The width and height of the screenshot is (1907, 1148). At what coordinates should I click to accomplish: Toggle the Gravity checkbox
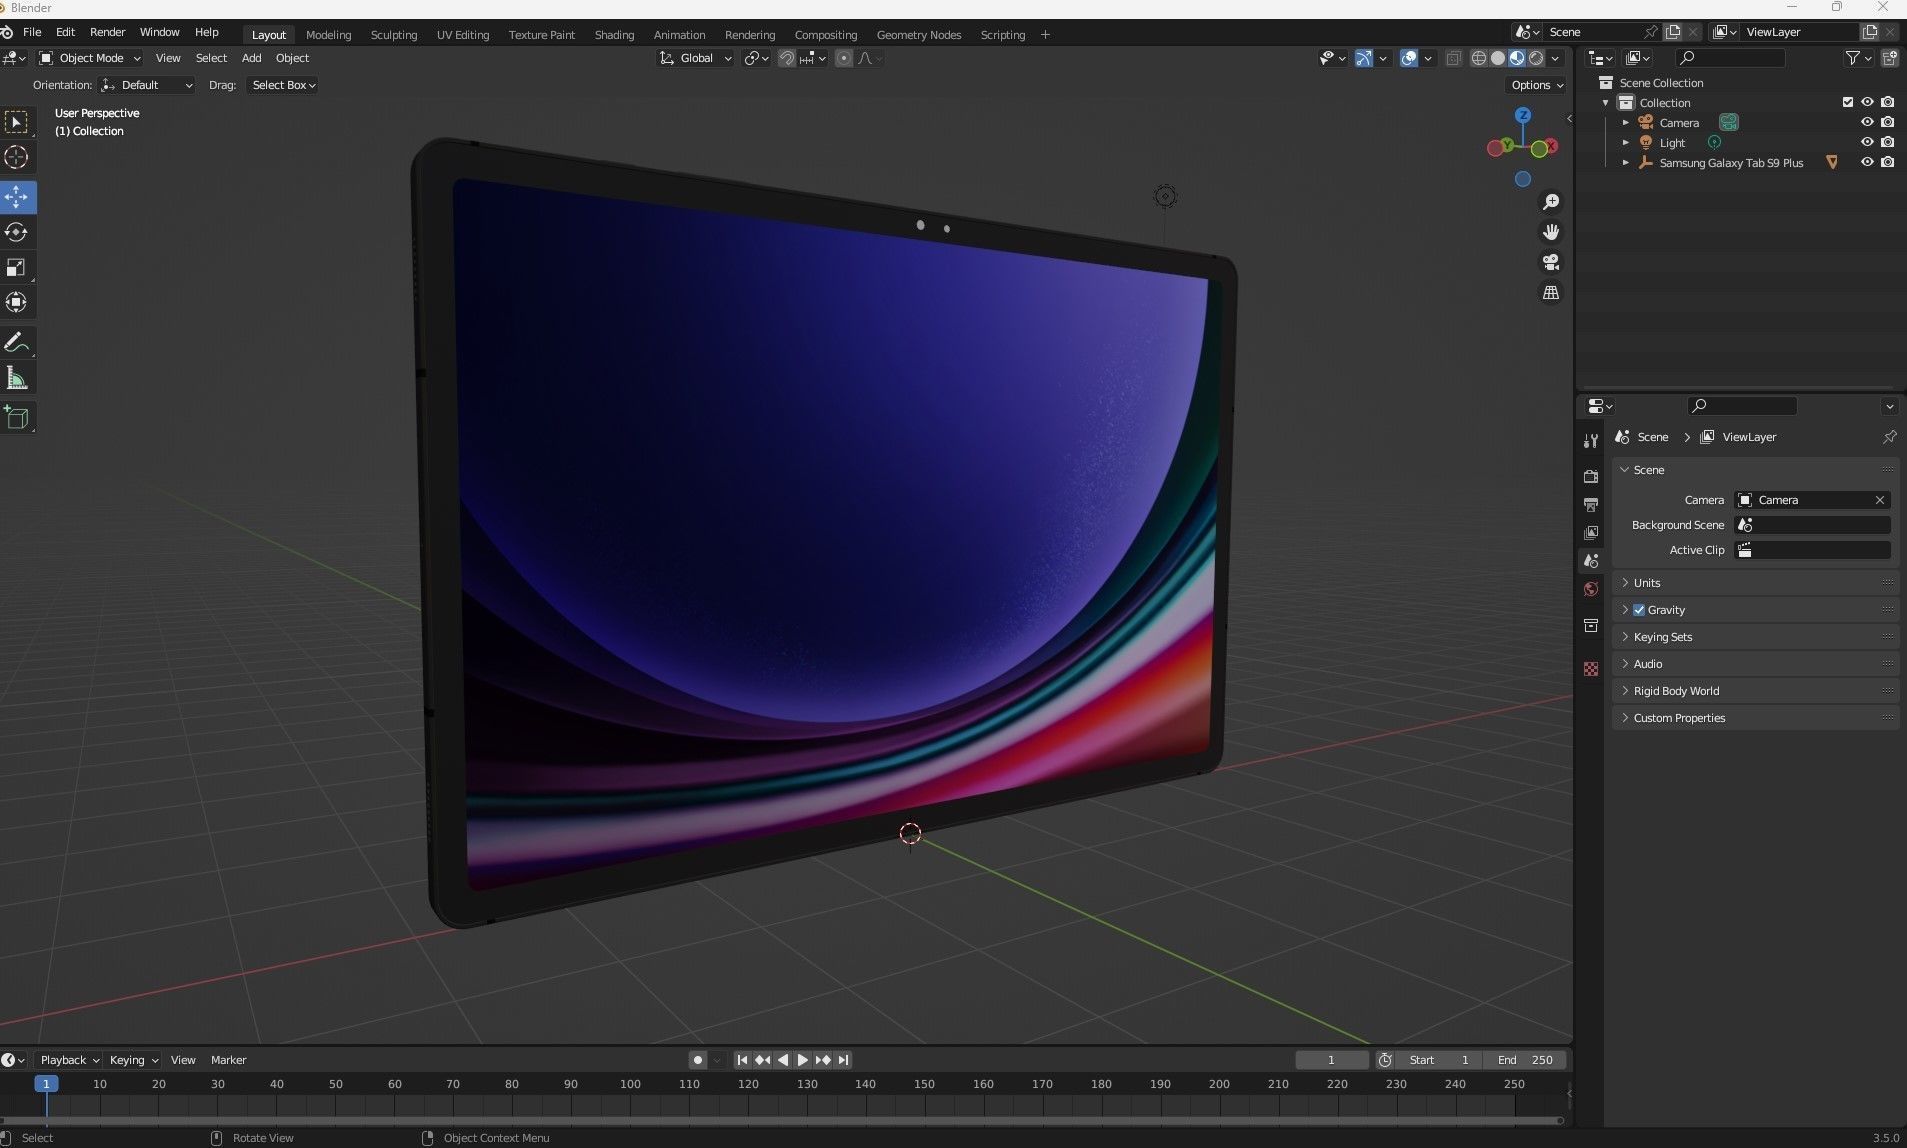1639,610
